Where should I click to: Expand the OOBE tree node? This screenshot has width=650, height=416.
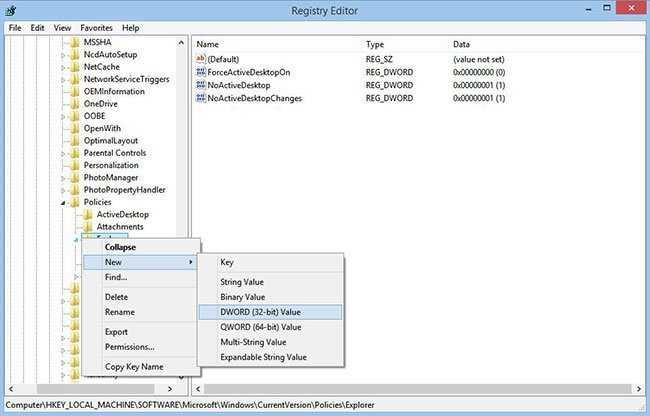(x=63, y=117)
